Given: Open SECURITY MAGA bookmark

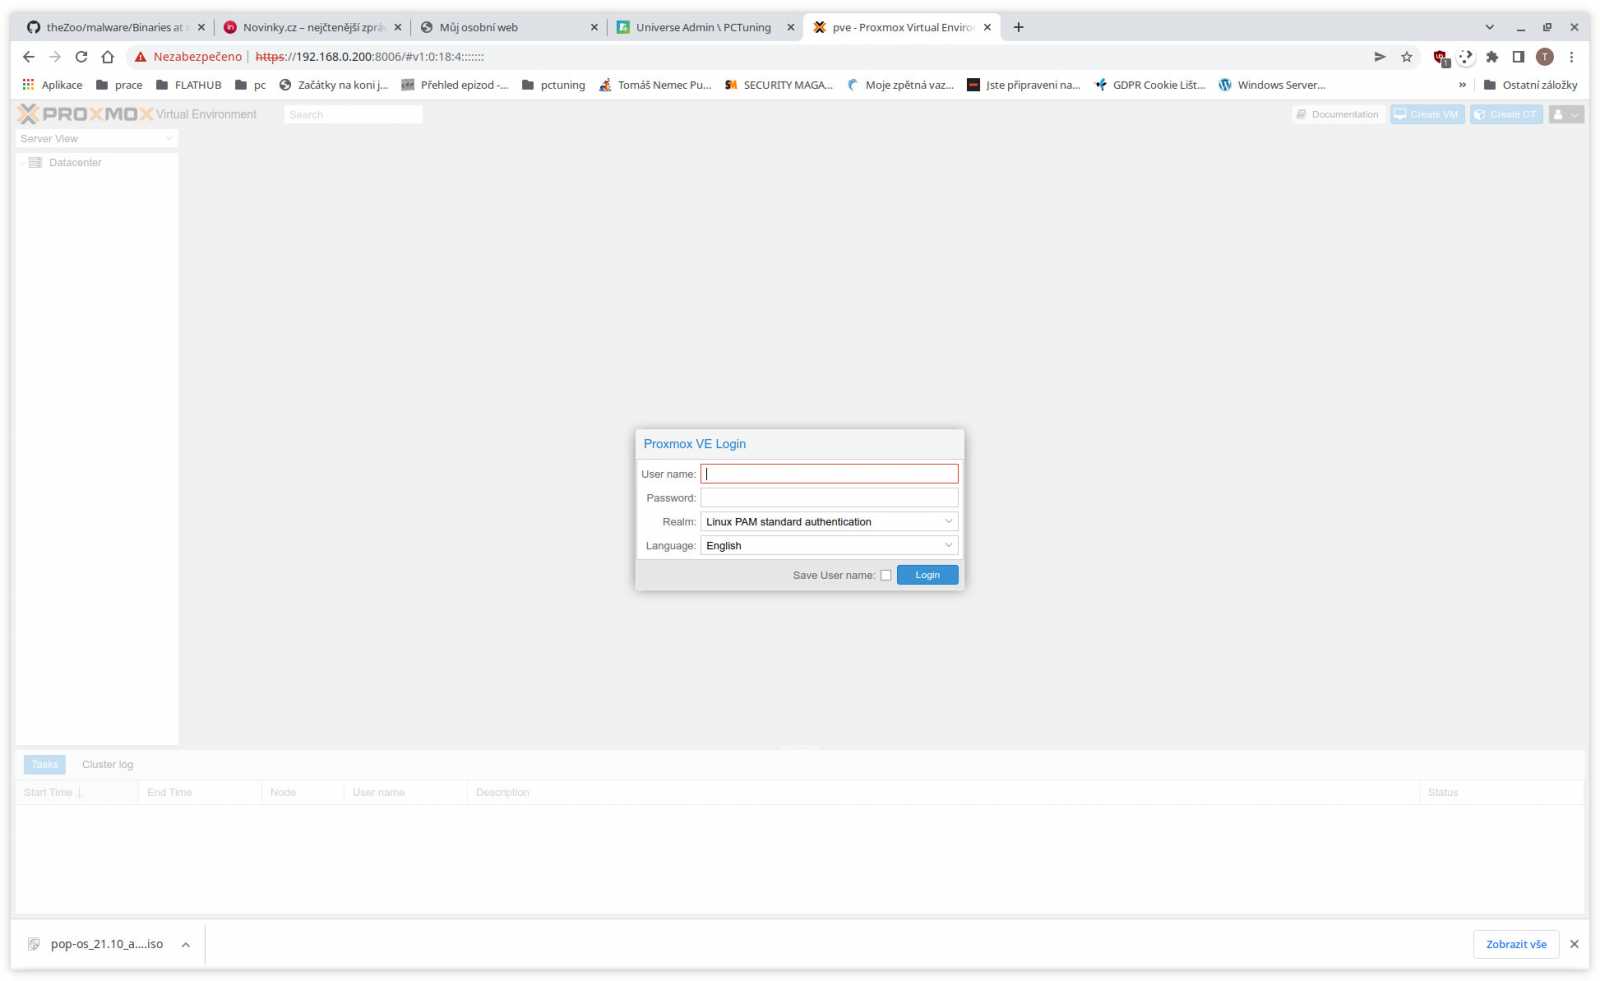Looking at the screenshot, I should [779, 85].
